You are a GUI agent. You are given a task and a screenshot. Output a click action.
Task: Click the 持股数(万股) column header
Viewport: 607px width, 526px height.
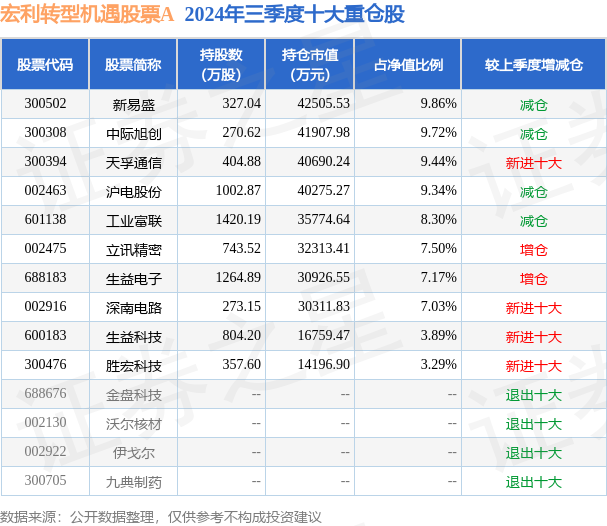tap(221, 65)
